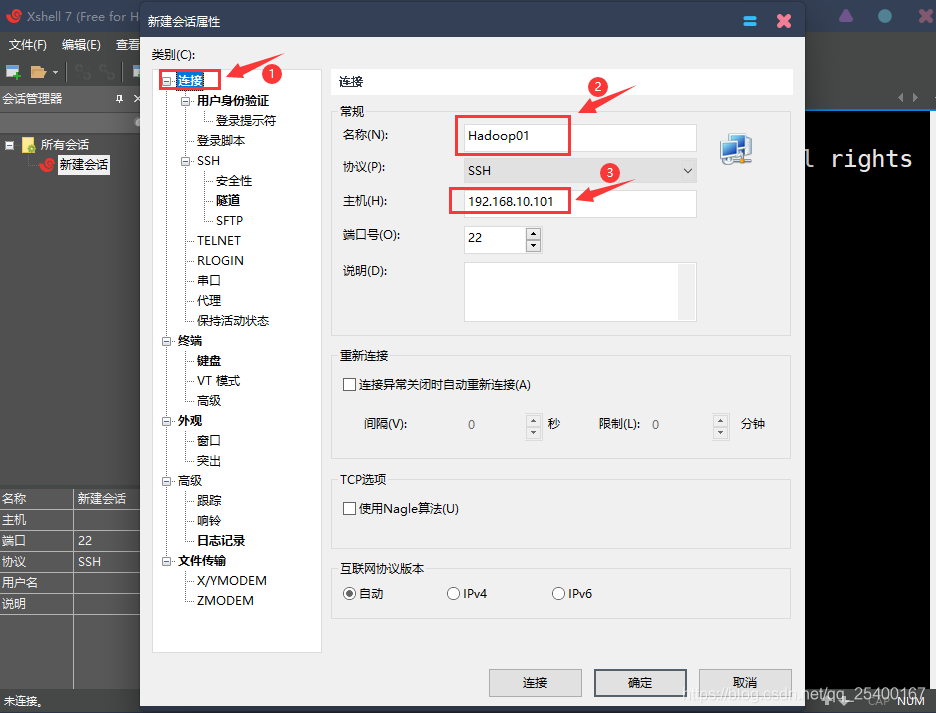Screen dimensions: 936x713
Task: Open the 编辑(E) menu
Action: pyautogui.click(x=81, y=45)
